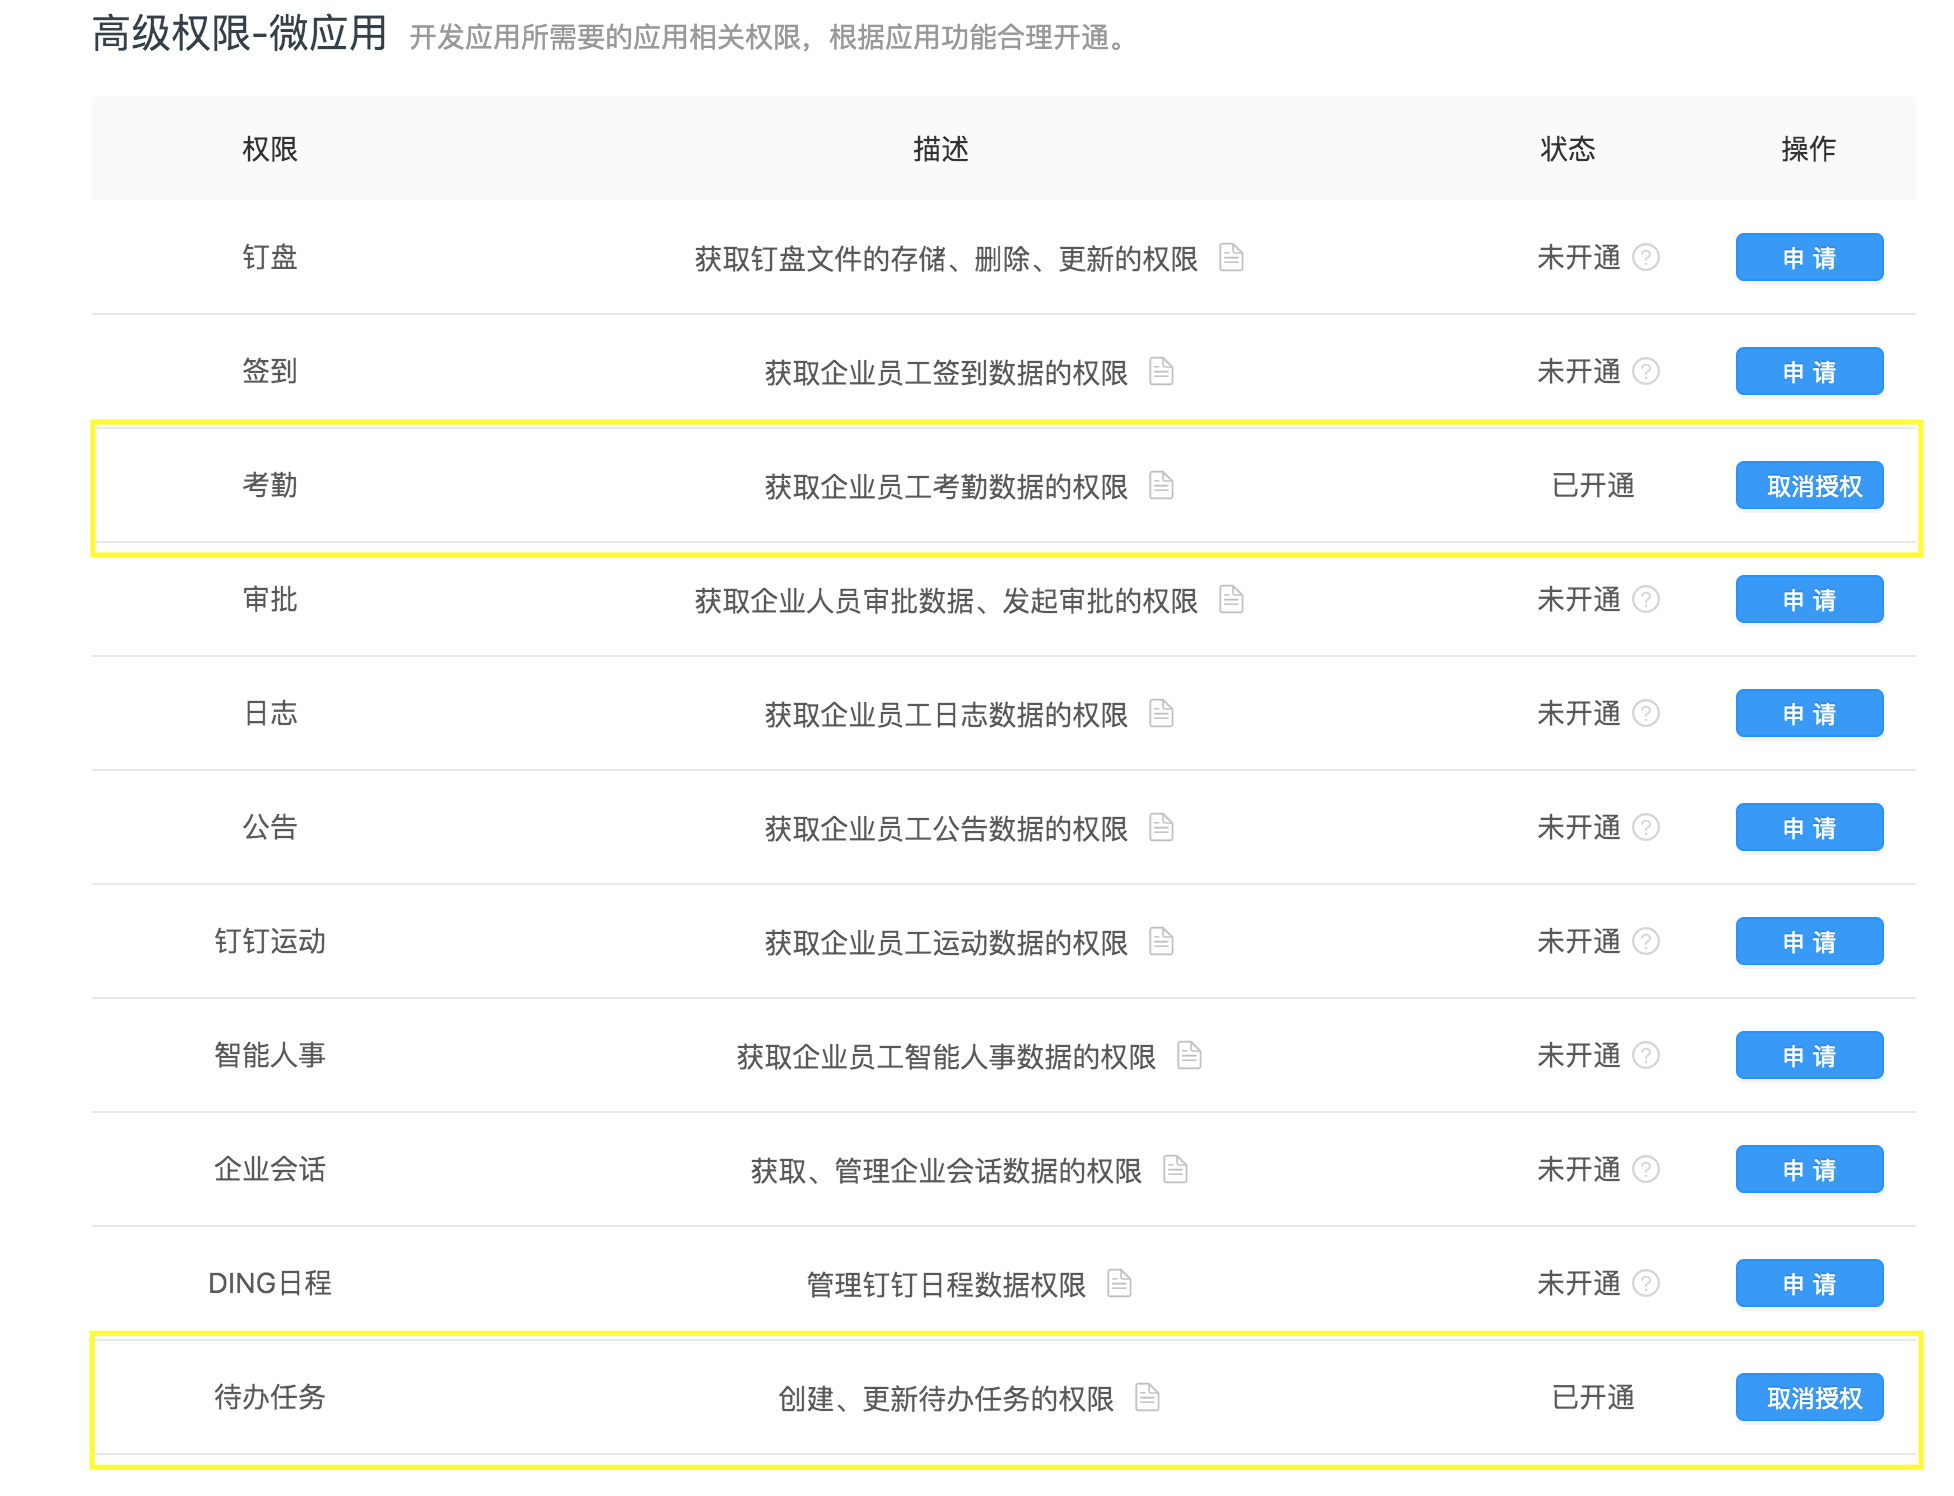
Task: Select the 智能人事 permission name
Action: tap(270, 1056)
